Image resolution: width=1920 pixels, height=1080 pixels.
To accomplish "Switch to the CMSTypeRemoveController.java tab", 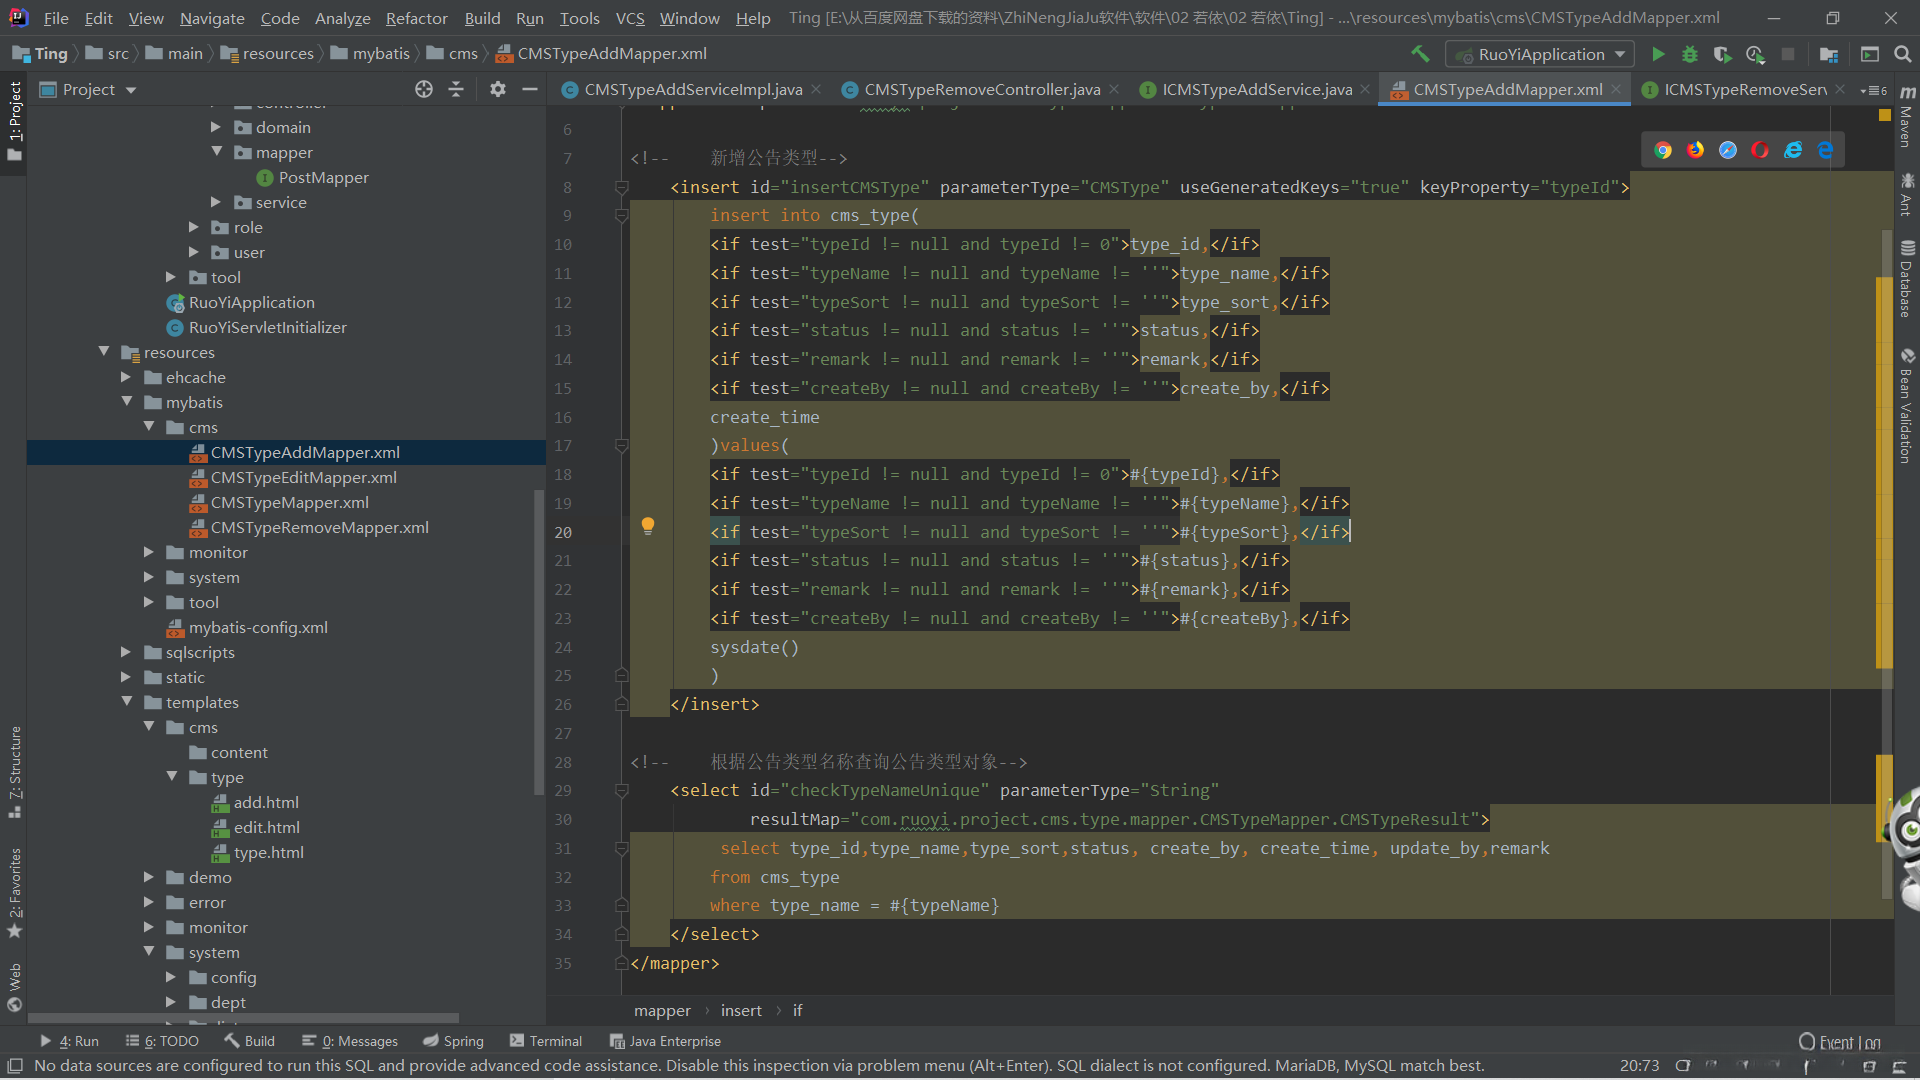I will (981, 90).
